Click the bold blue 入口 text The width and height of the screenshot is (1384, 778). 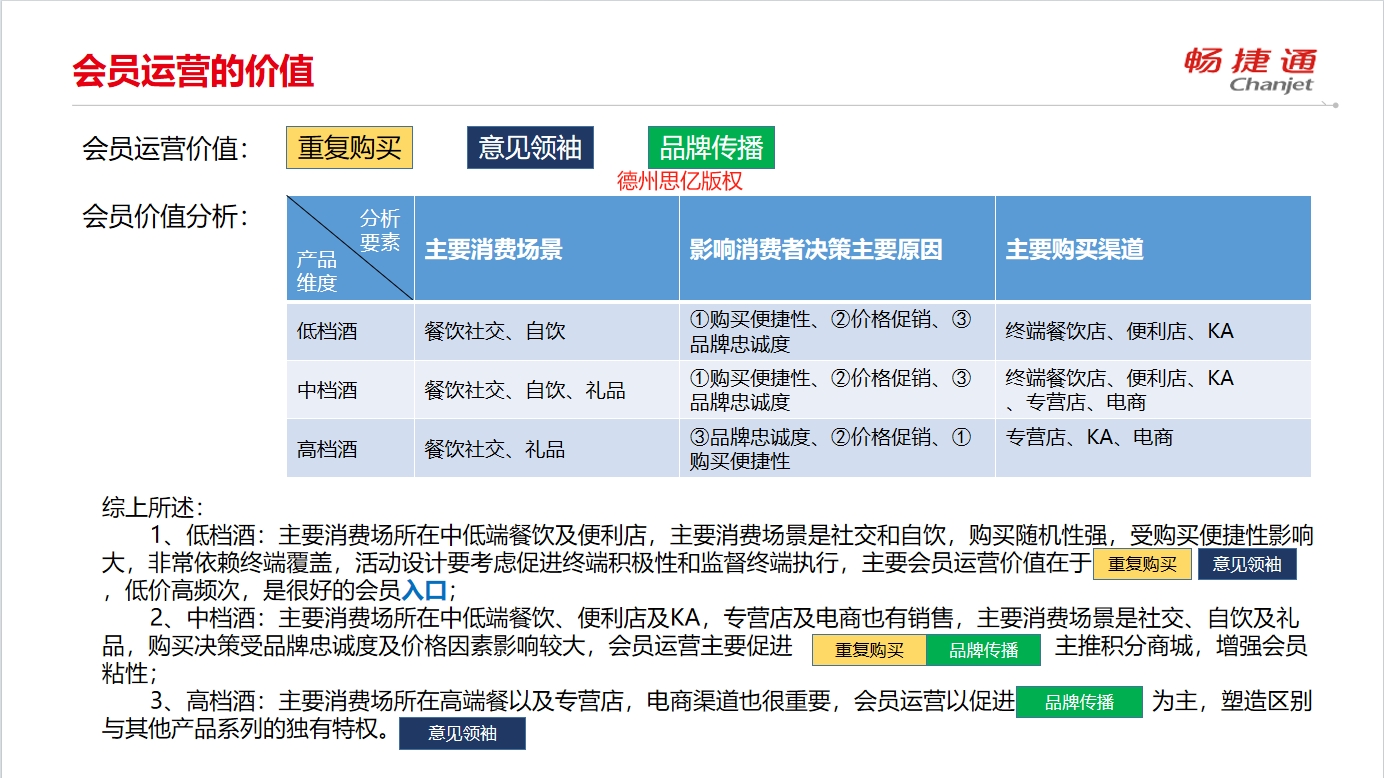click(425, 590)
